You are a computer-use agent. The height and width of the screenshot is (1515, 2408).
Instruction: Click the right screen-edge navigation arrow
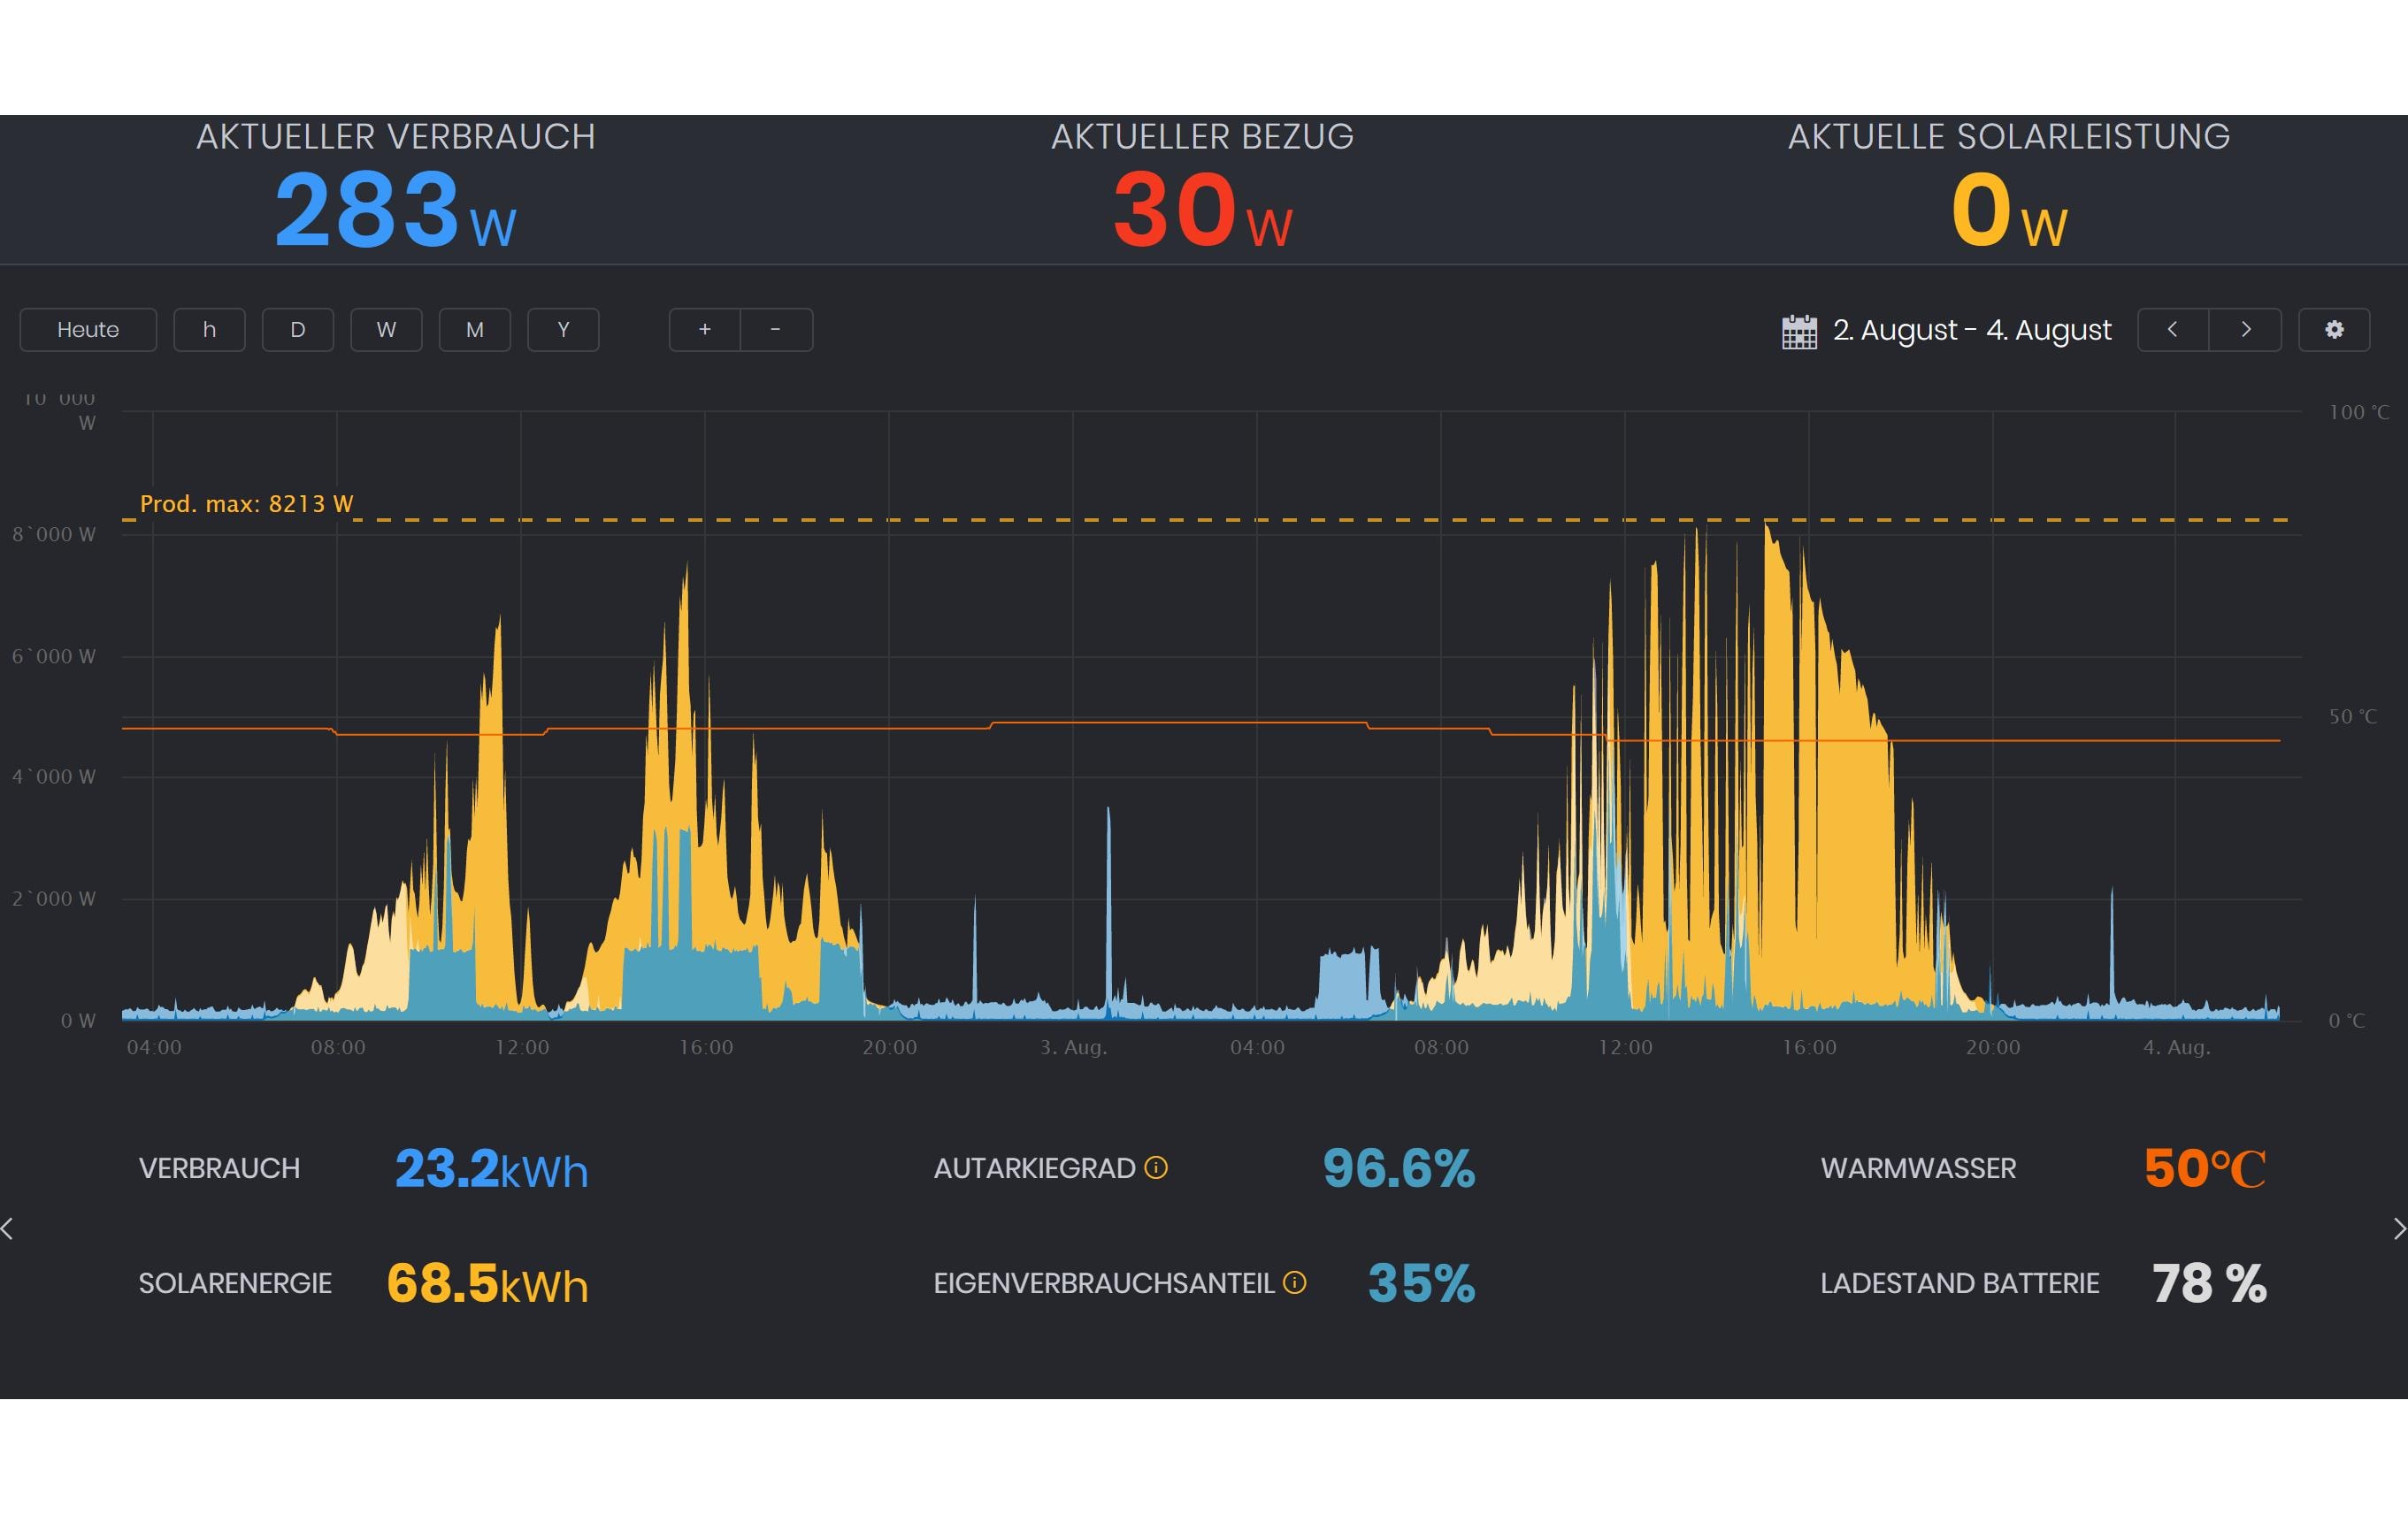pos(2399,1228)
